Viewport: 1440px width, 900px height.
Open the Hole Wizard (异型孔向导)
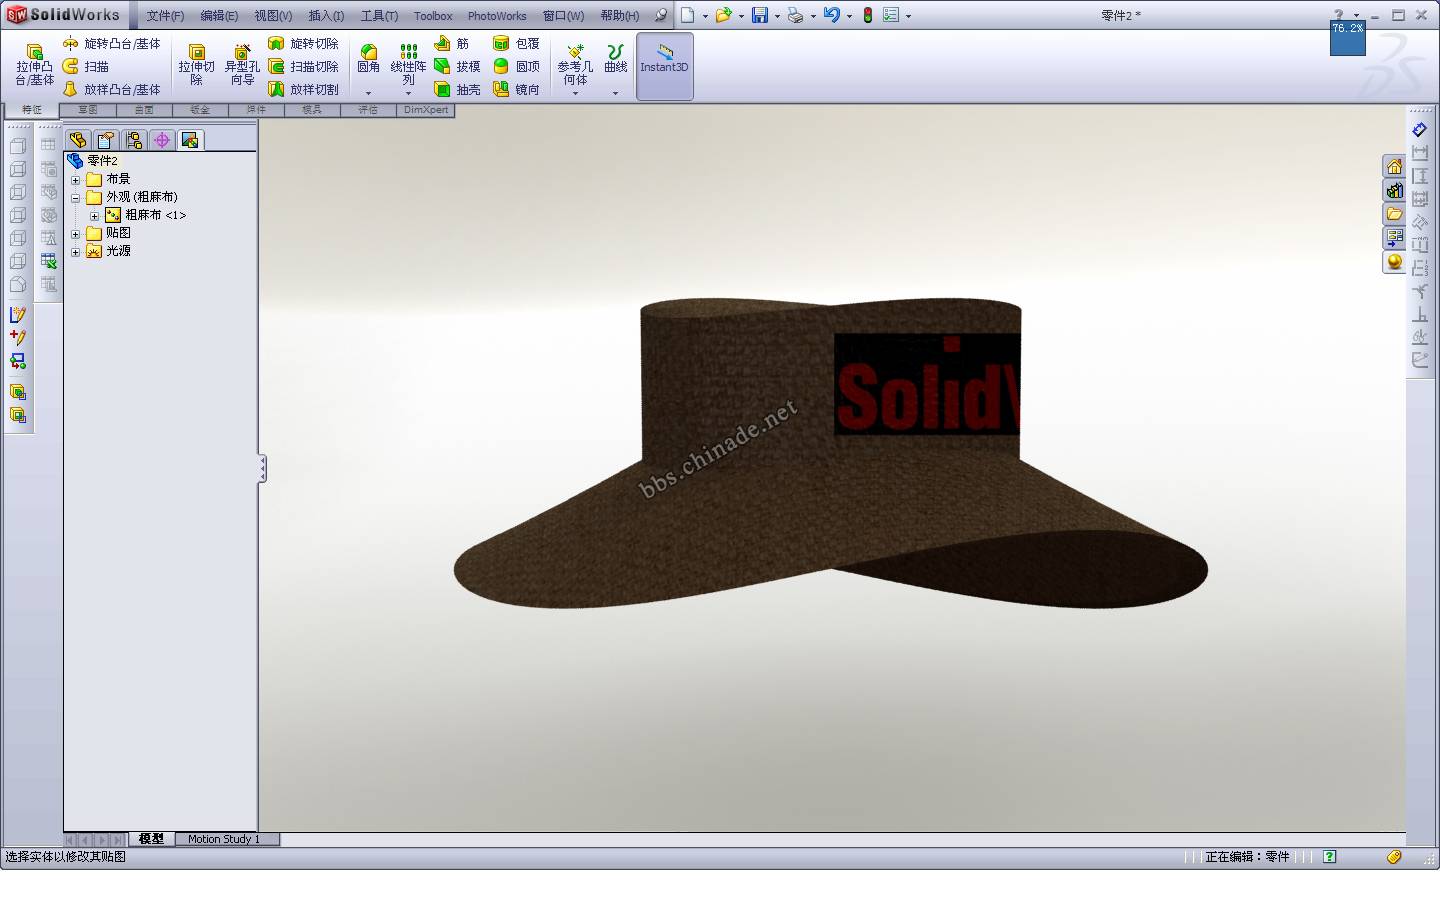pos(241,64)
